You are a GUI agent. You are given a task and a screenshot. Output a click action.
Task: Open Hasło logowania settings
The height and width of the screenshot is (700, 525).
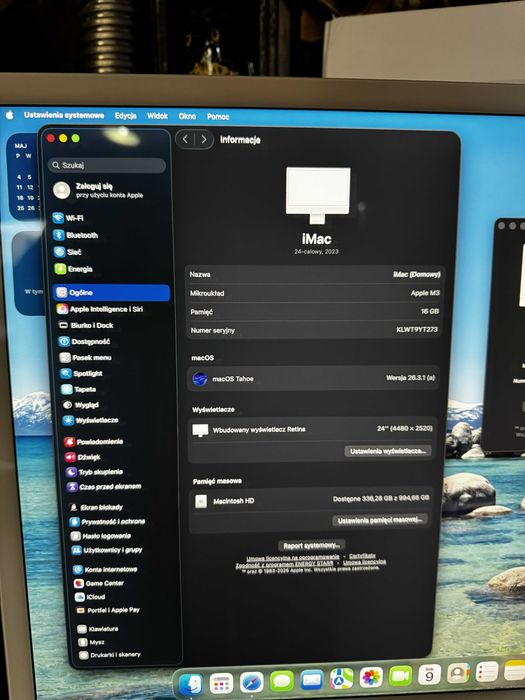(x=101, y=536)
